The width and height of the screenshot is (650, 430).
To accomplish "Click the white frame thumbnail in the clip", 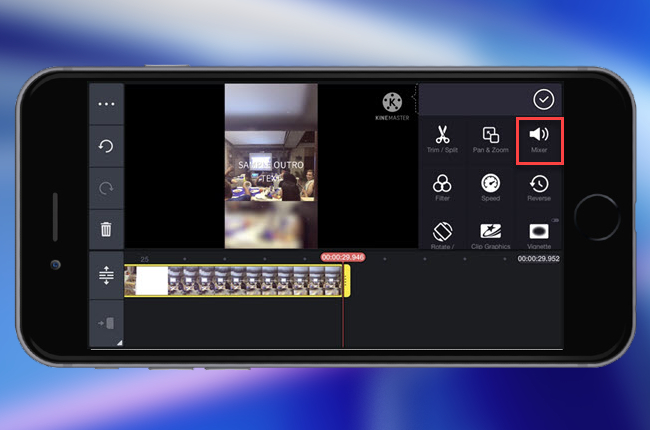I will click(152, 281).
